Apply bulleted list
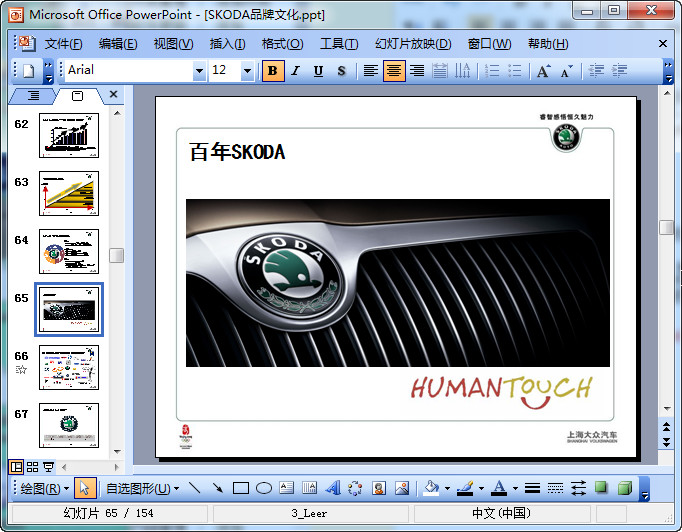Viewport: 682px width, 532px height. (515, 71)
